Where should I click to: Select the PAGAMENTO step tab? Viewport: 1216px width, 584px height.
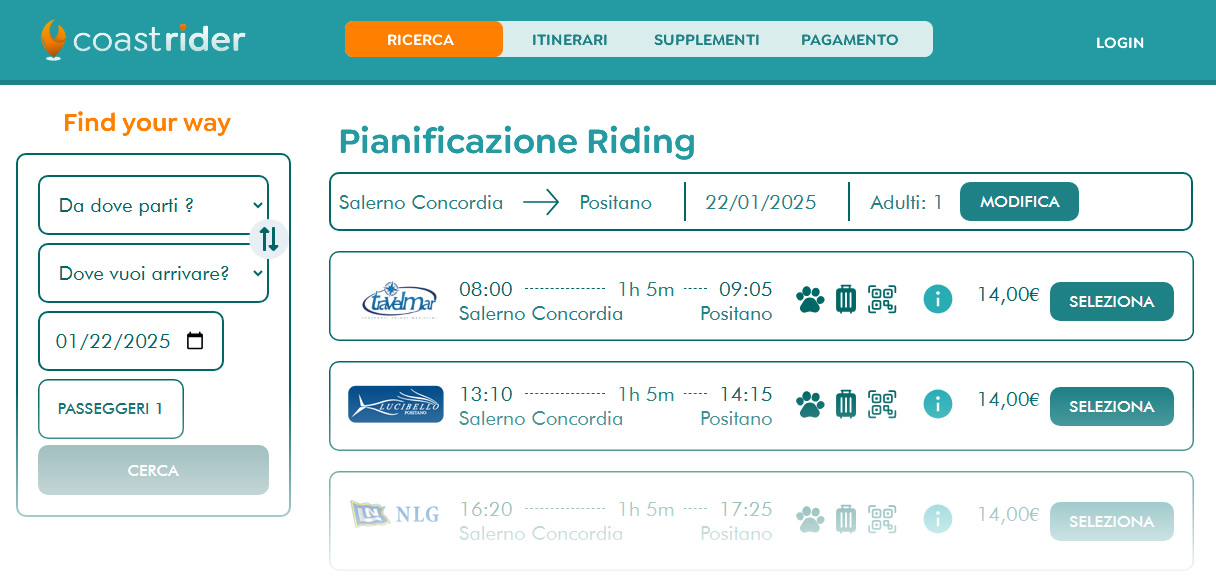(849, 40)
